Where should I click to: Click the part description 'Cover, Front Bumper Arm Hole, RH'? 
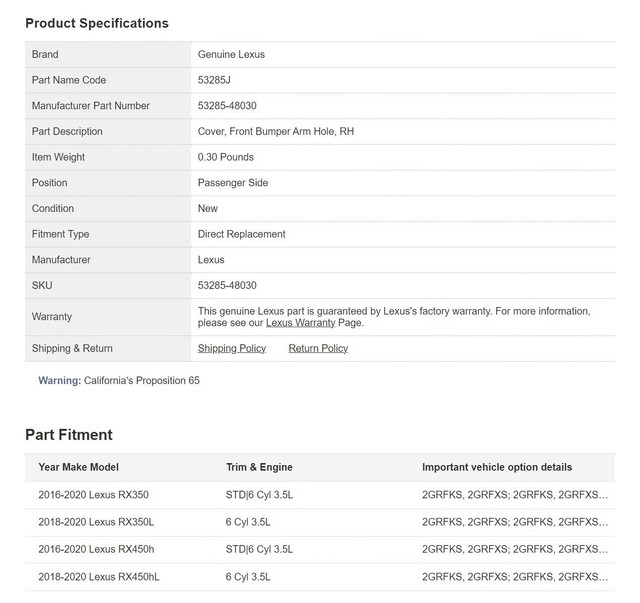[276, 131]
